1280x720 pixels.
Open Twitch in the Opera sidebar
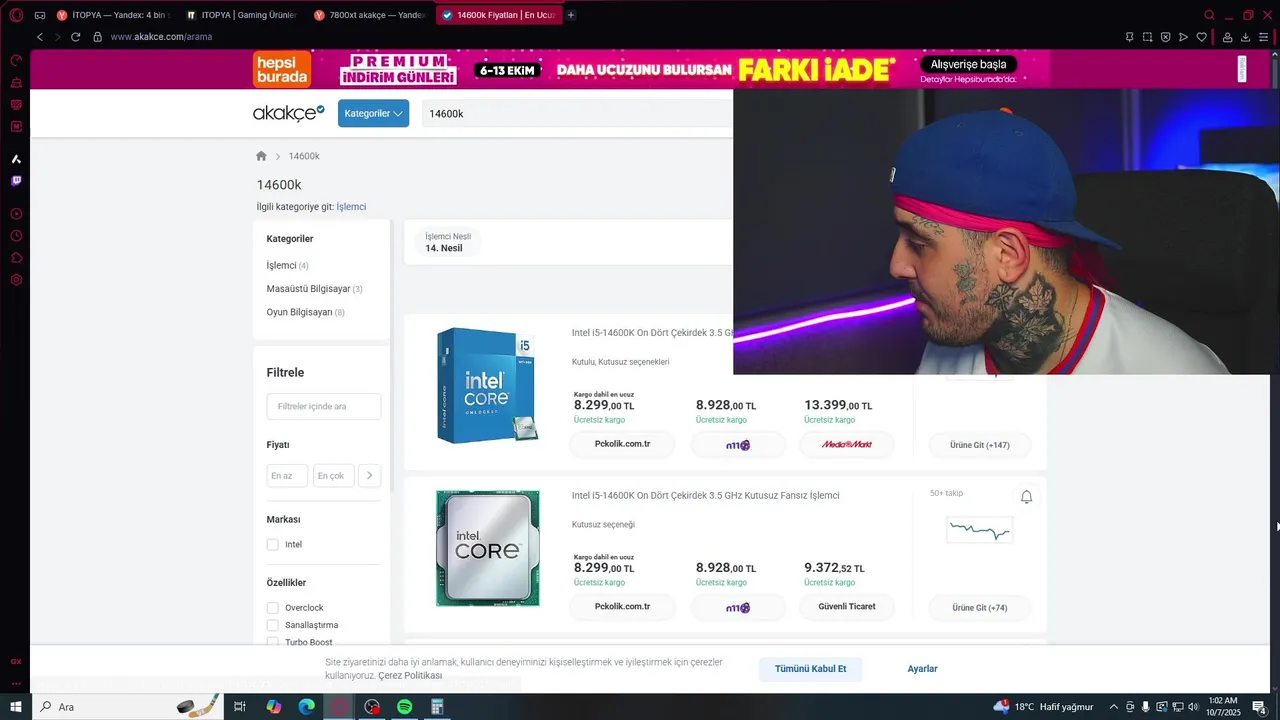(16, 181)
